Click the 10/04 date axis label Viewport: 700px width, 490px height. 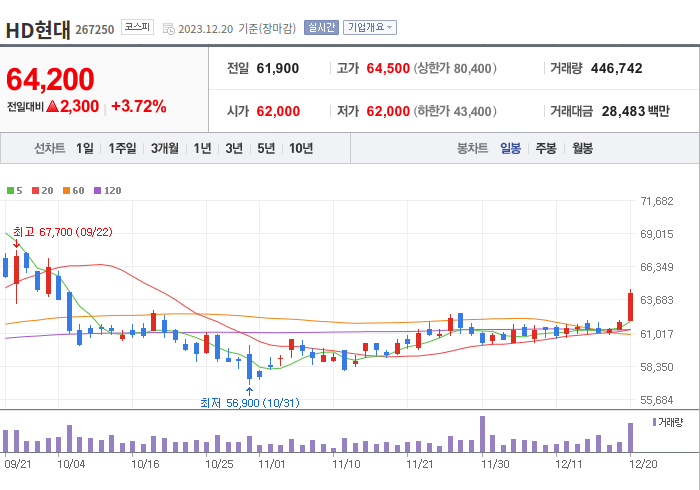(x=71, y=464)
